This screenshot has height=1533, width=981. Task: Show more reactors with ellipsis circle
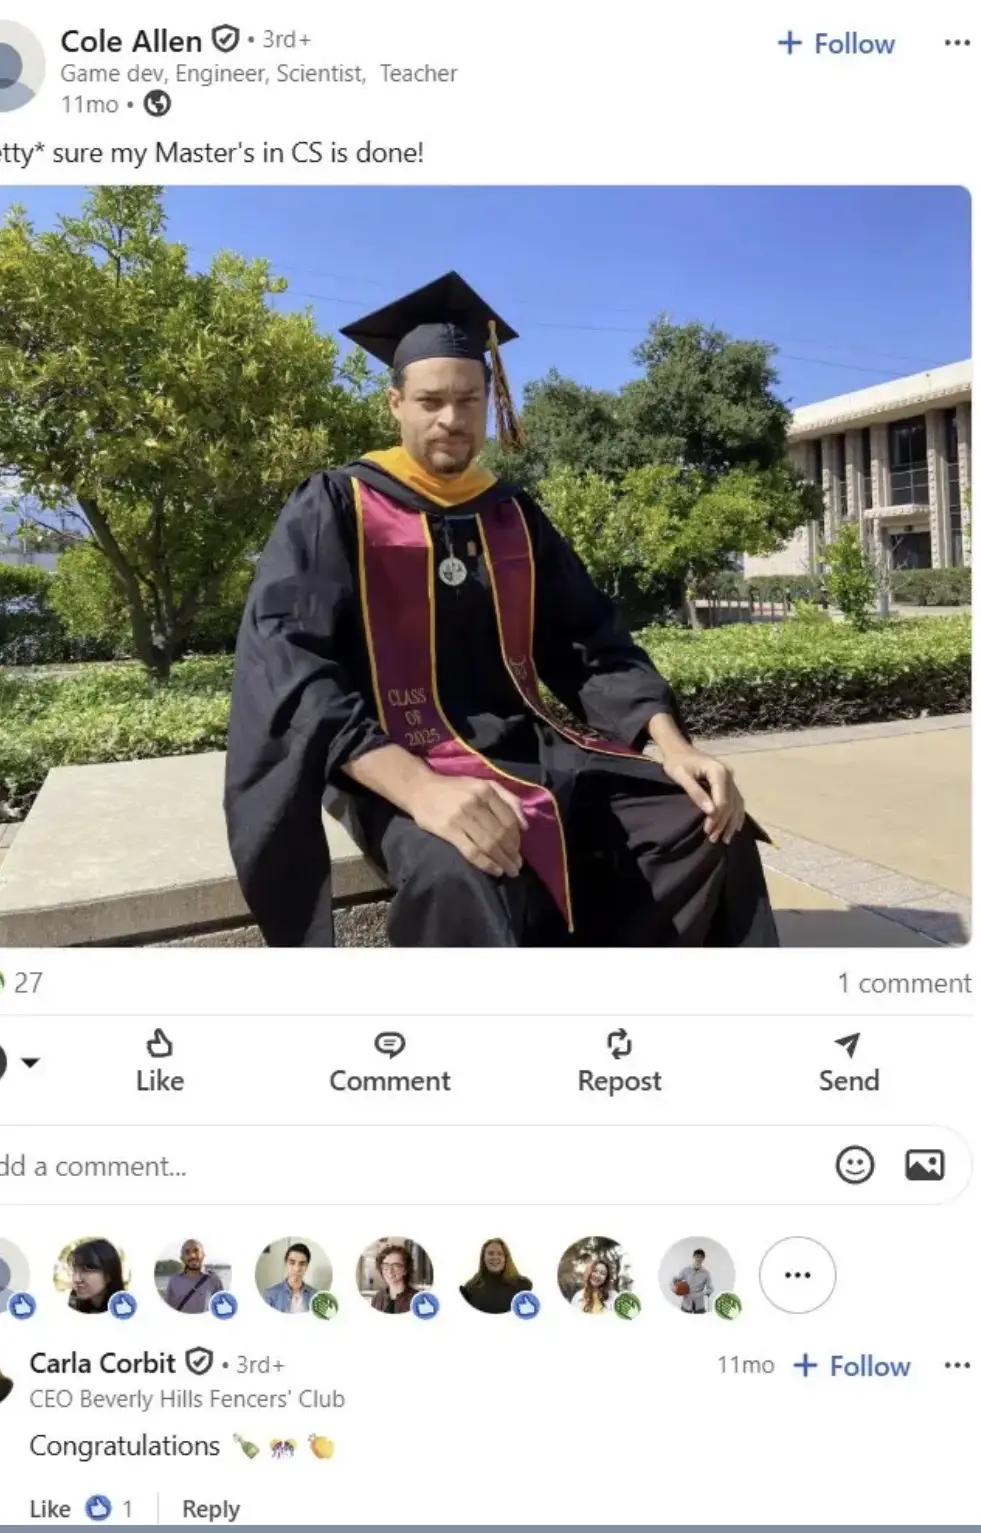(797, 1275)
